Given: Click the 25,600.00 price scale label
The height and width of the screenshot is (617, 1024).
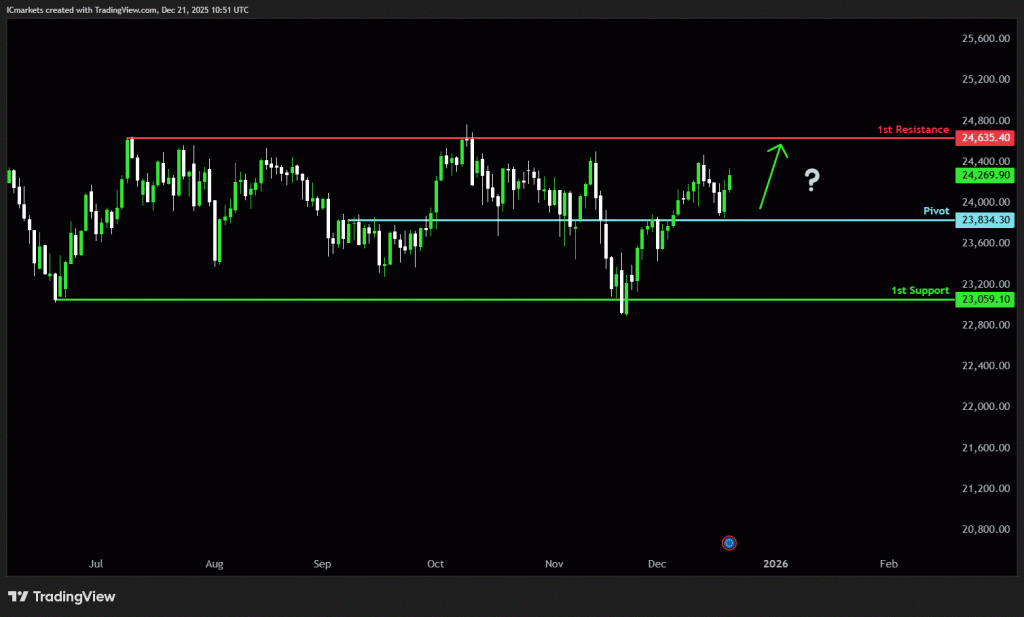Looking at the screenshot, I should coord(984,38).
